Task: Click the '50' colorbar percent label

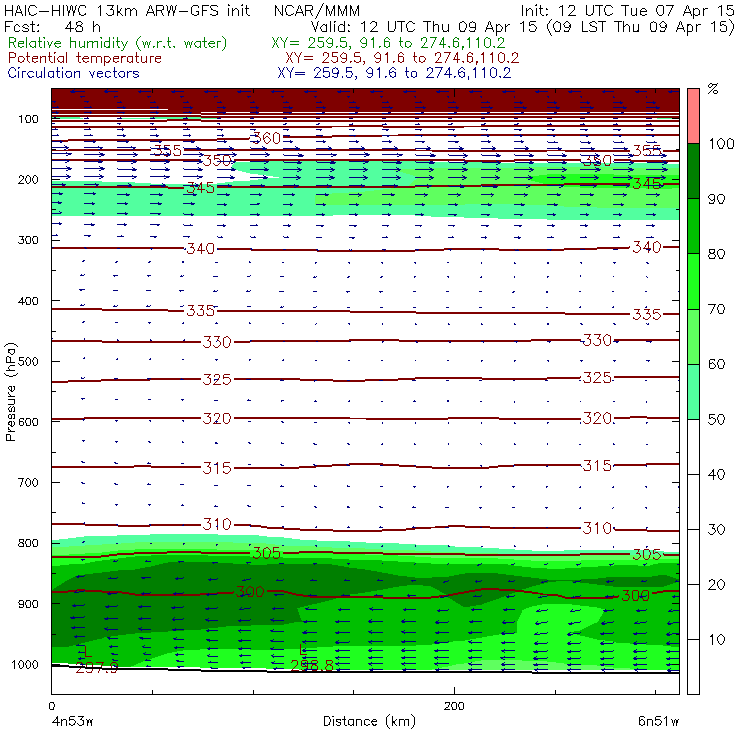Action: pos(716,420)
